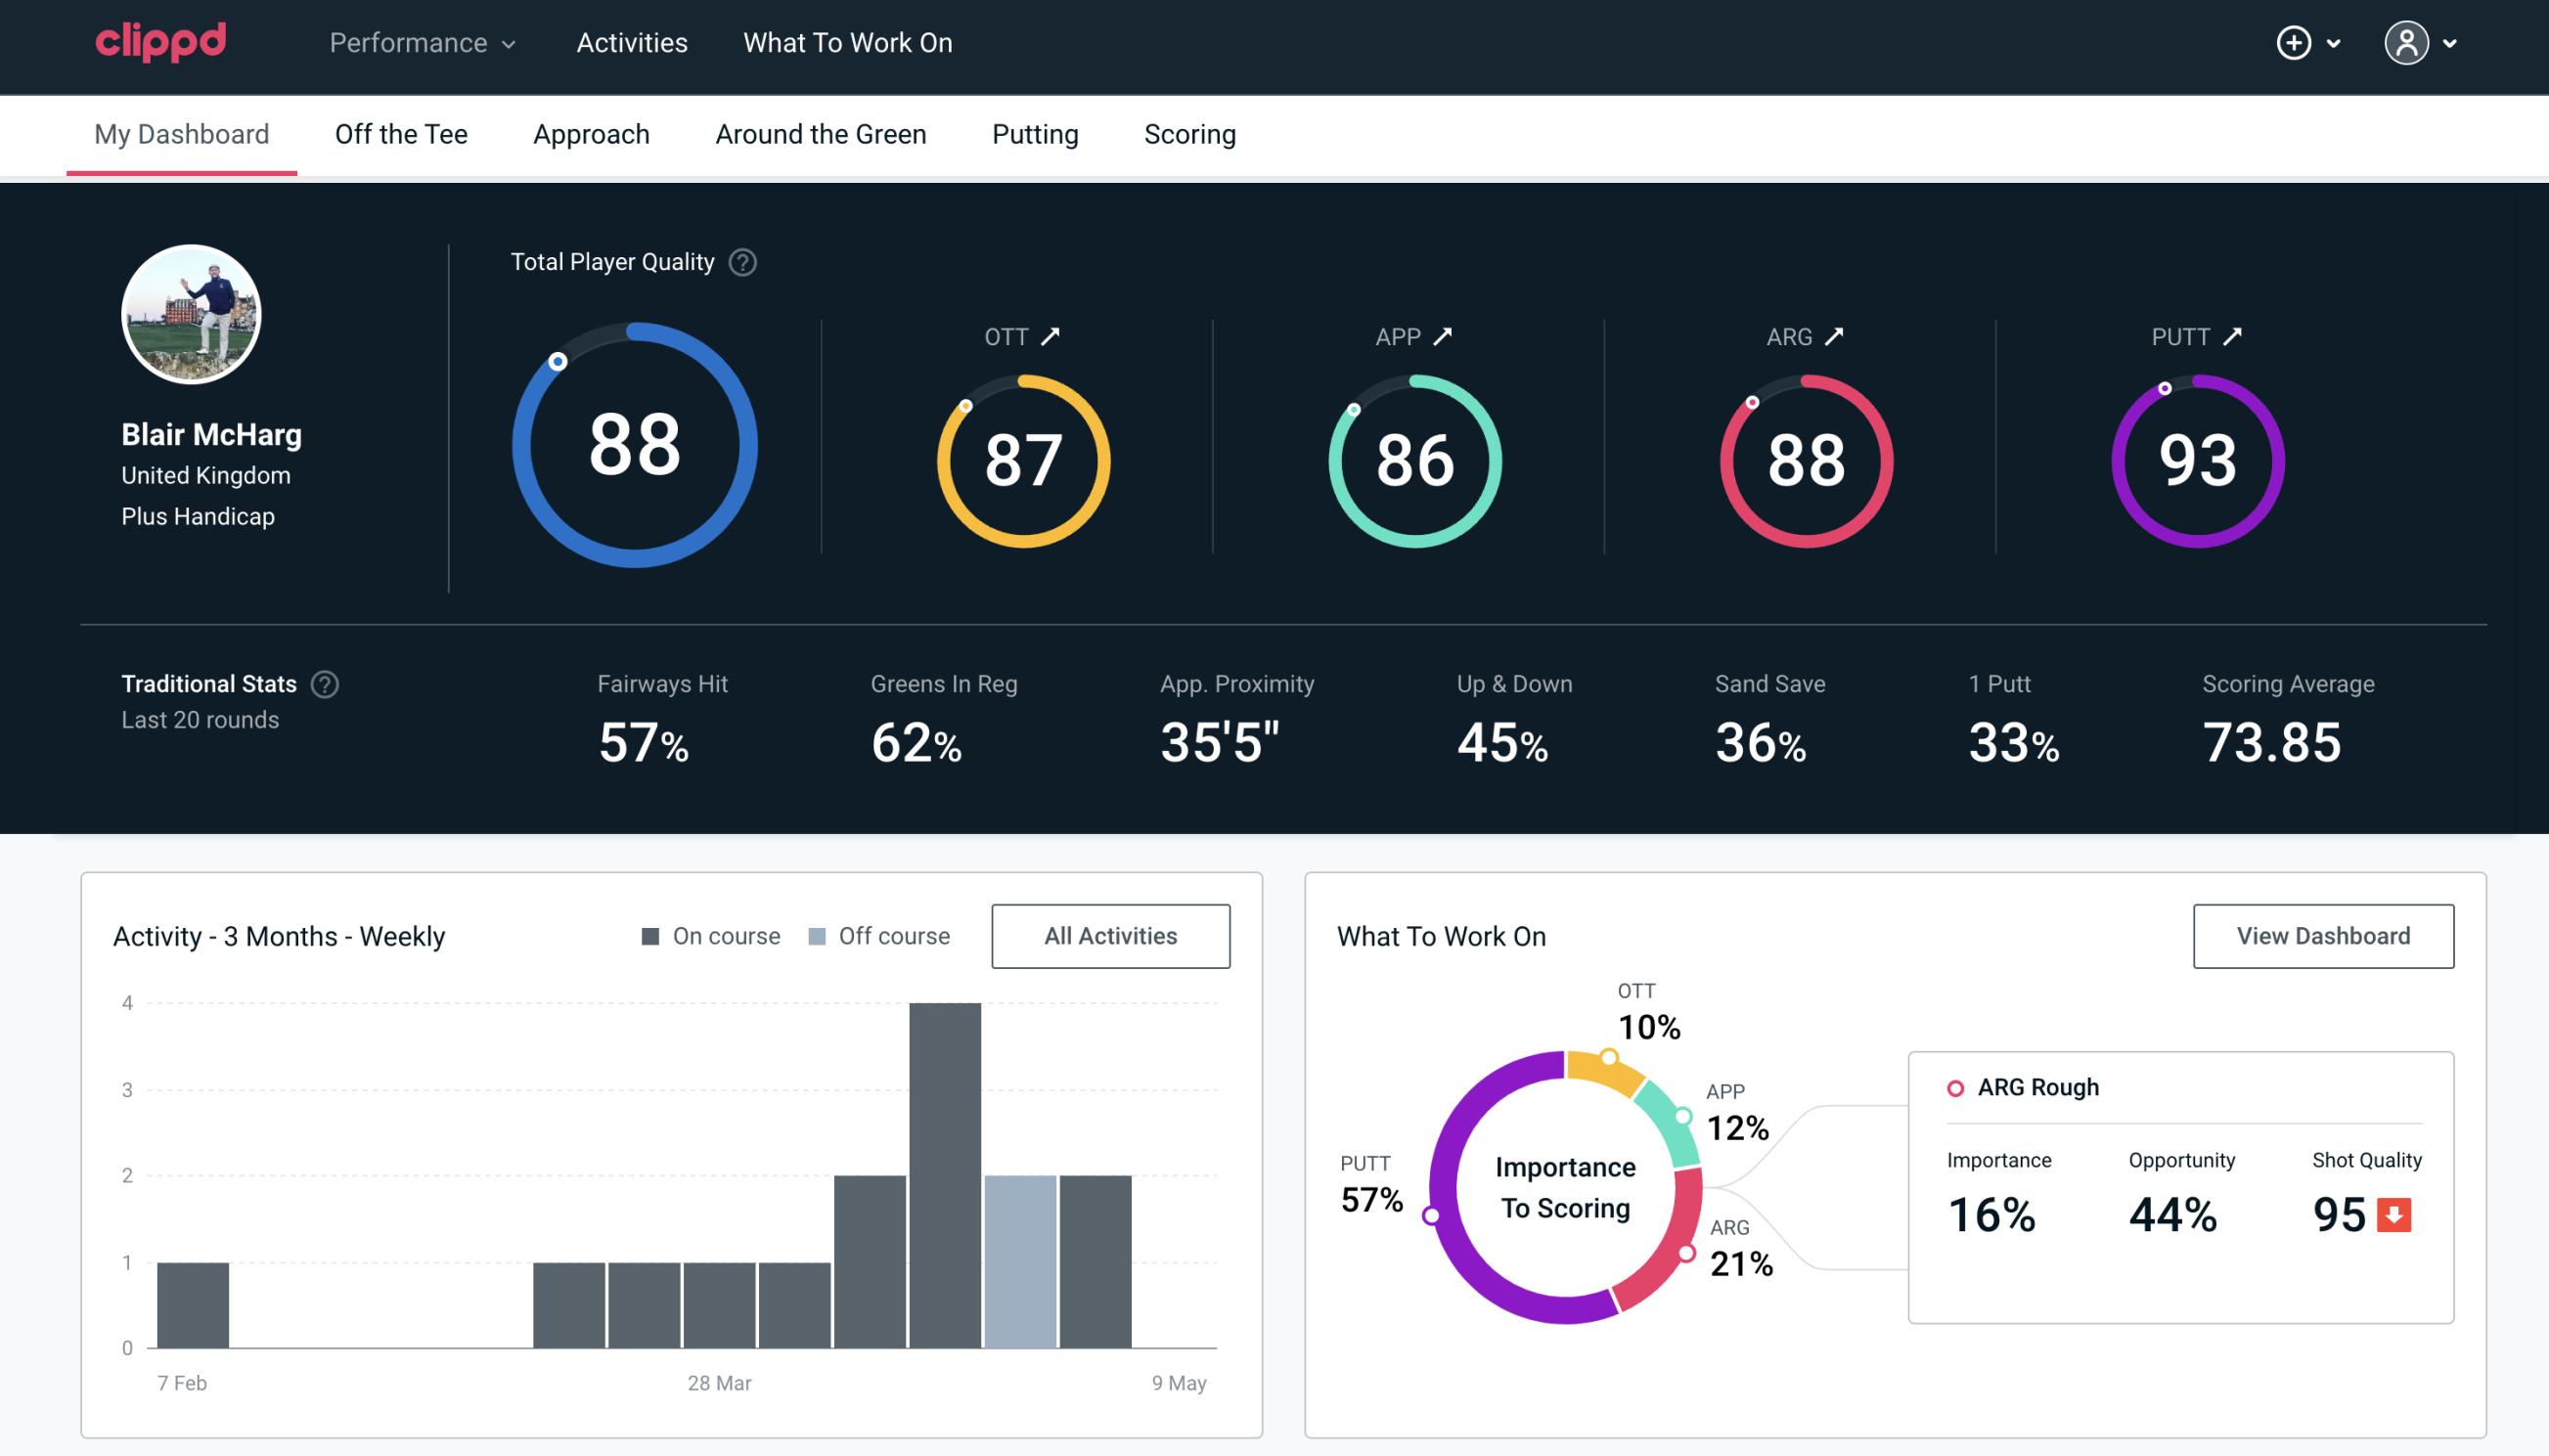Click the Traditional Stats help icon
This screenshot has width=2549, height=1456.
(326, 684)
